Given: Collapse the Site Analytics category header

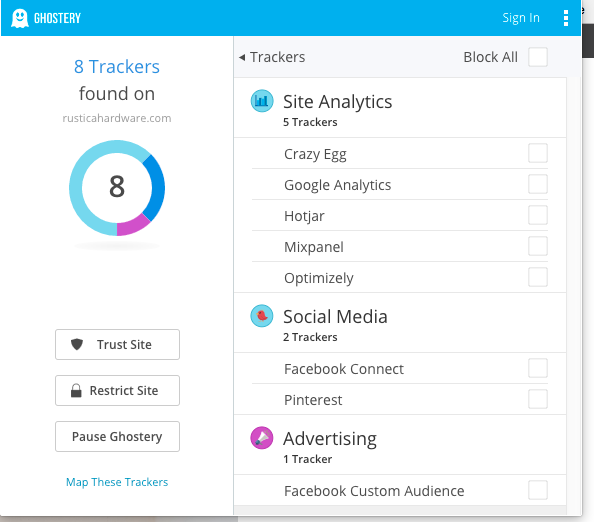Looking at the screenshot, I should [400, 108].
